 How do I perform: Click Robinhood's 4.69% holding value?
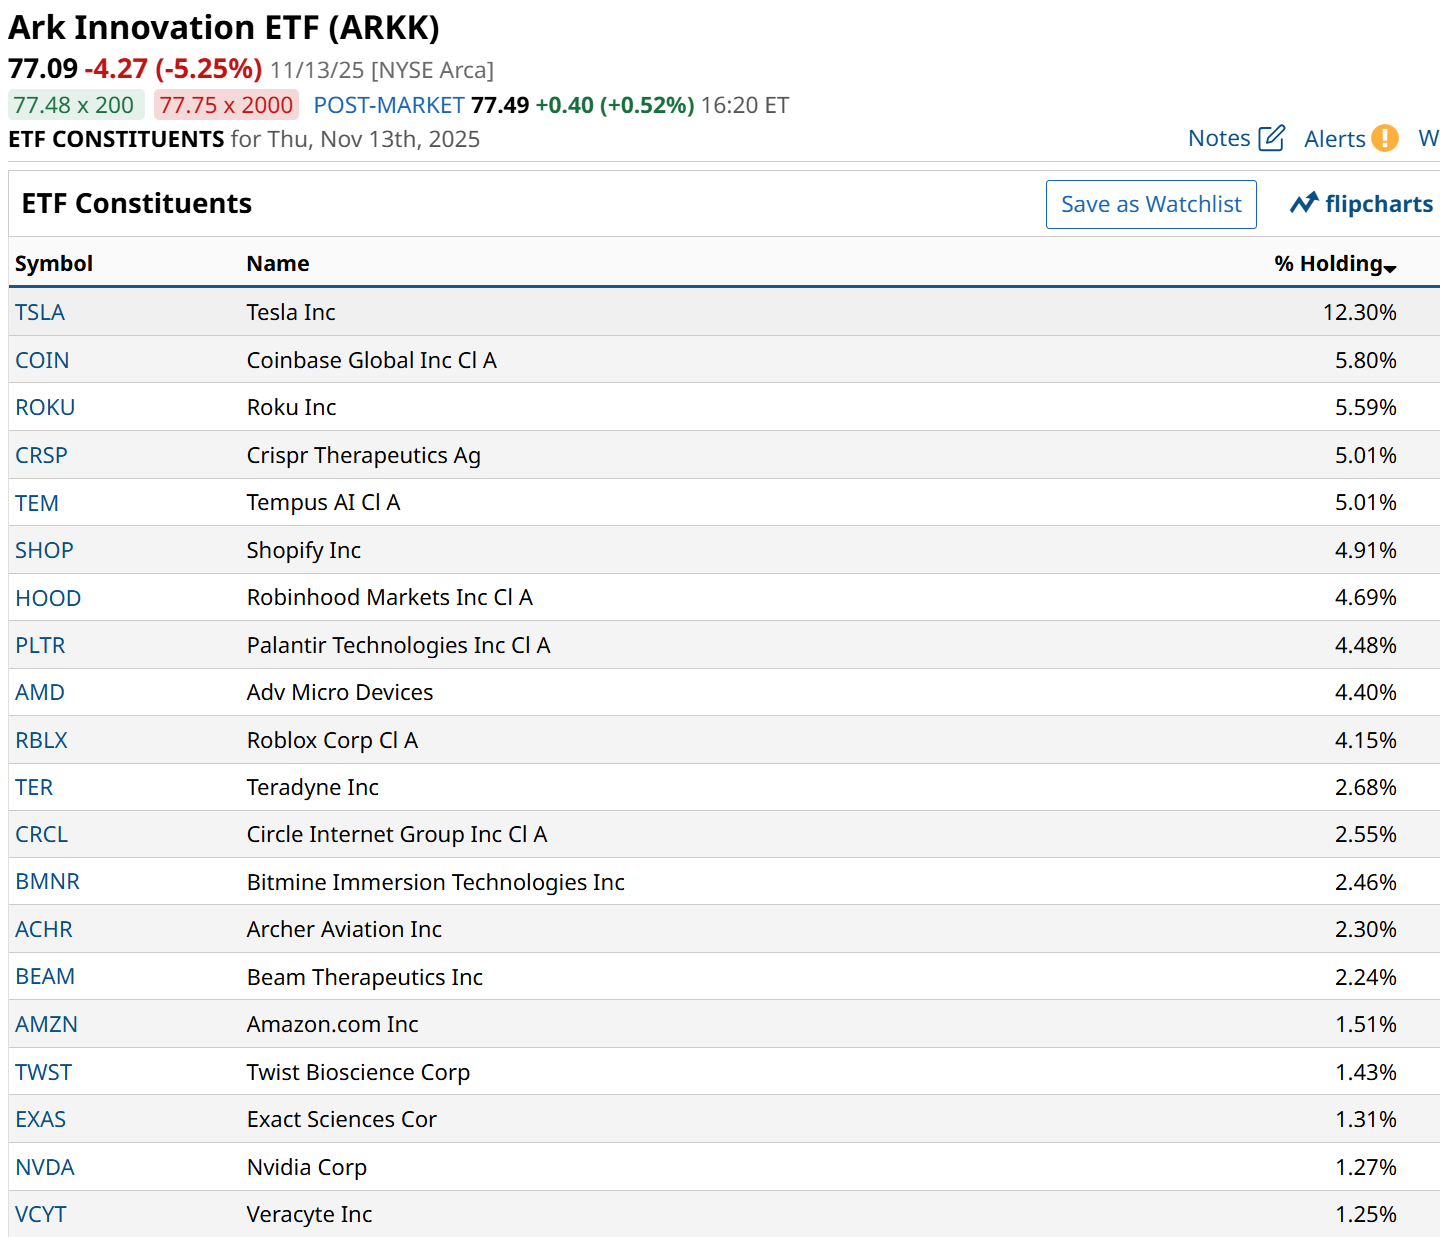[1366, 598]
